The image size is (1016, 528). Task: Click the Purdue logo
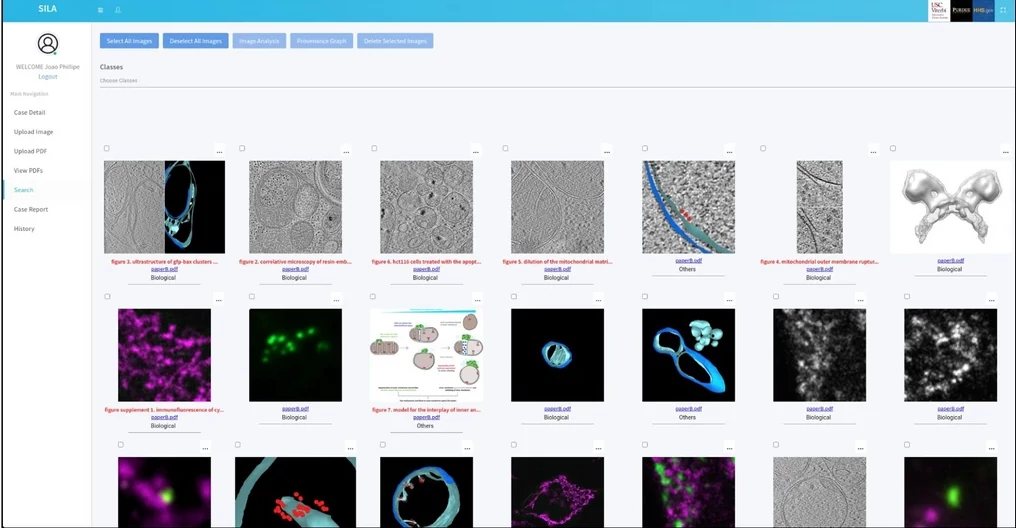[x=961, y=10]
